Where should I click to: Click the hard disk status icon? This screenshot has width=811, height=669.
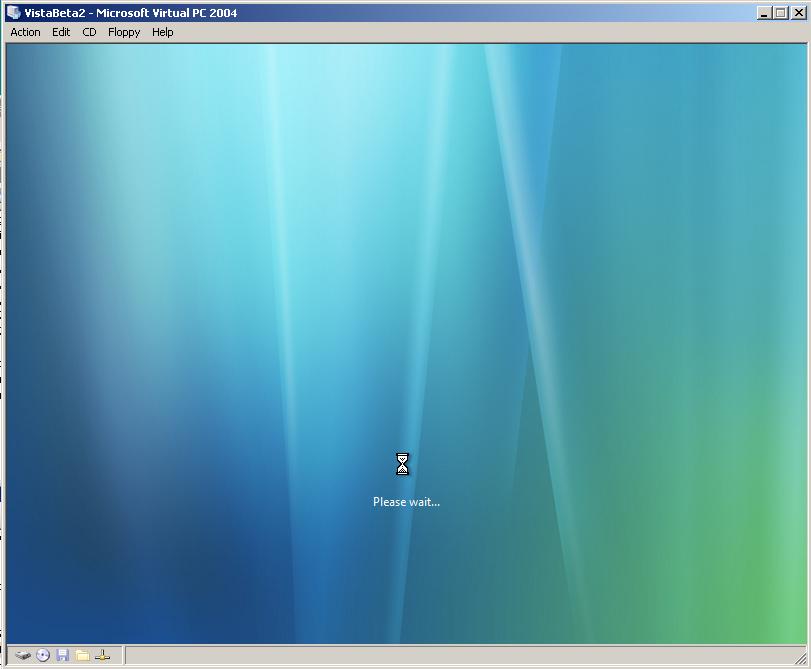click(x=23, y=656)
